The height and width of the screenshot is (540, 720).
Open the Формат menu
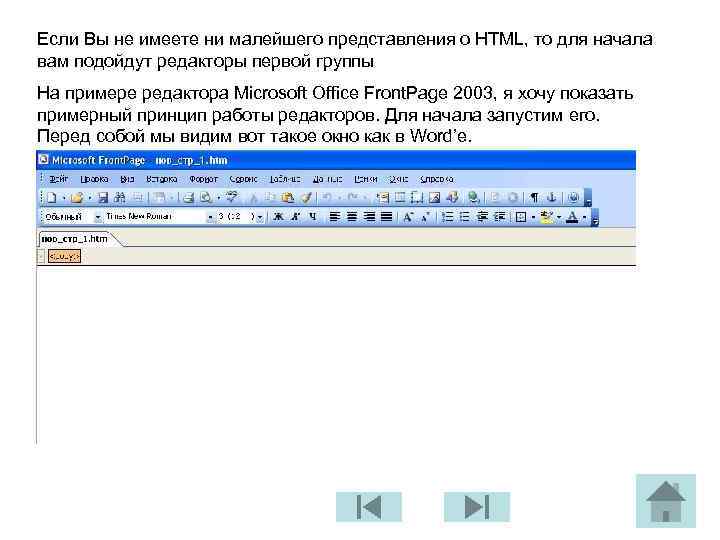click(x=203, y=179)
